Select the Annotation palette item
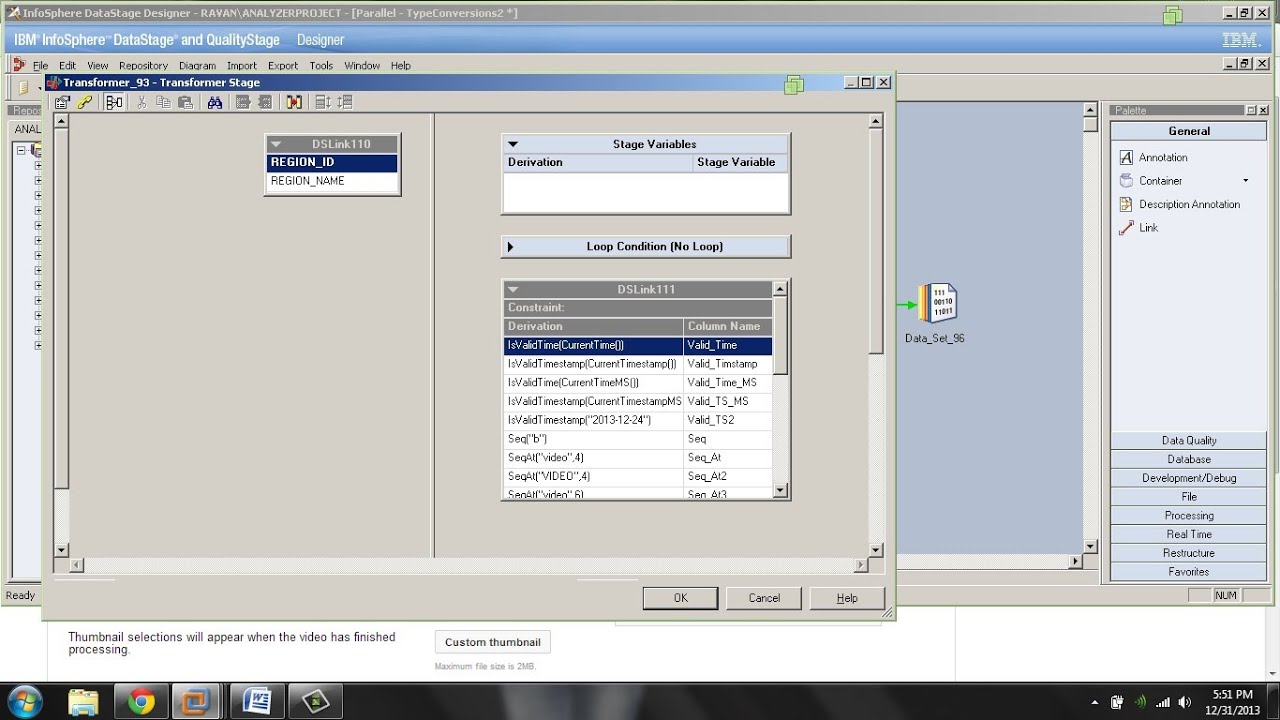The image size is (1280, 720). click(x=1163, y=158)
